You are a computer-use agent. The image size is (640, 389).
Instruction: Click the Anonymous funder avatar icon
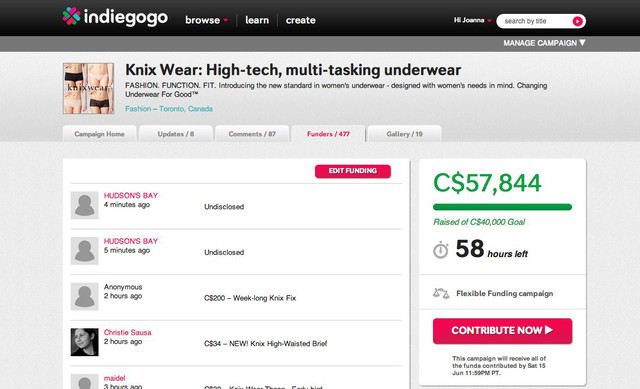coord(84,297)
